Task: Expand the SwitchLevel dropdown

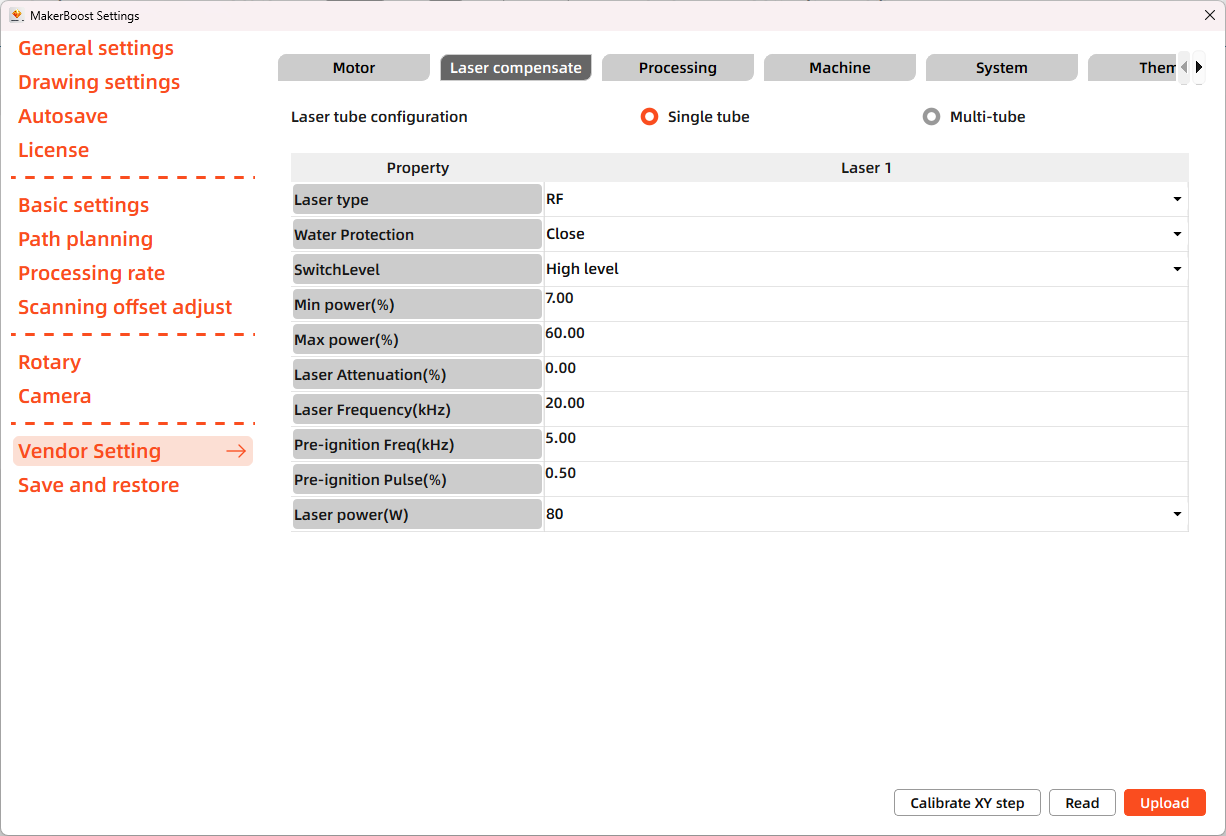Action: (1177, 269)
